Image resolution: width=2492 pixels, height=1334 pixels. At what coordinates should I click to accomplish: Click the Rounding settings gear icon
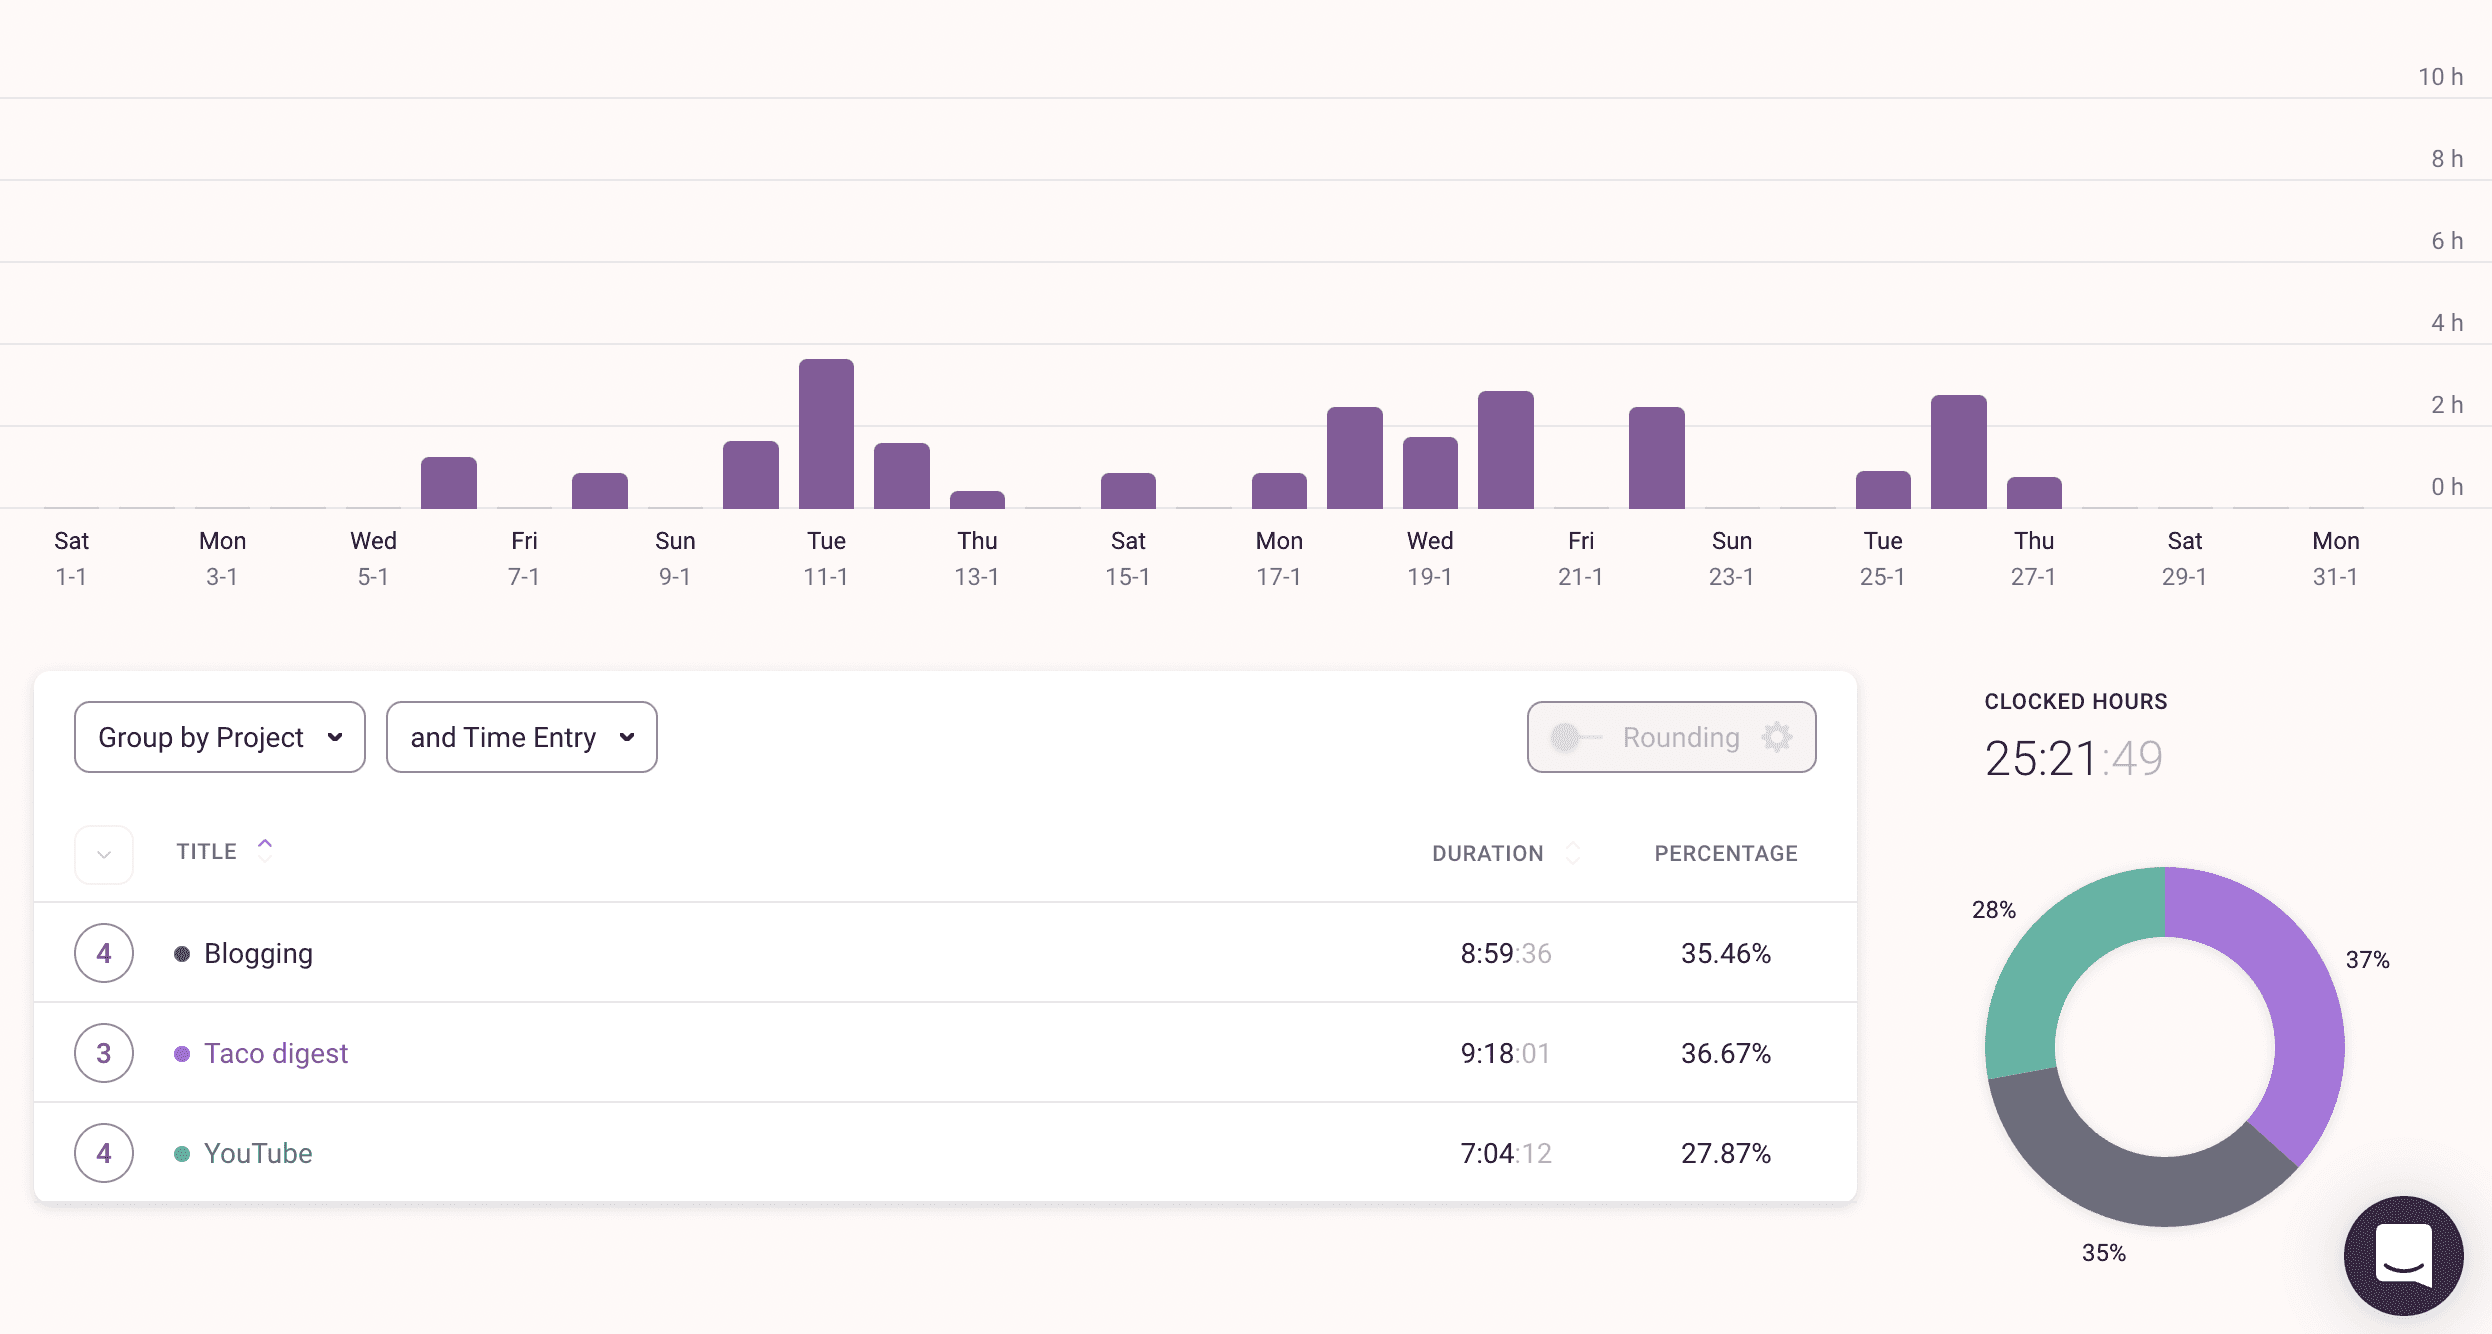click(x=1778, y=737)
